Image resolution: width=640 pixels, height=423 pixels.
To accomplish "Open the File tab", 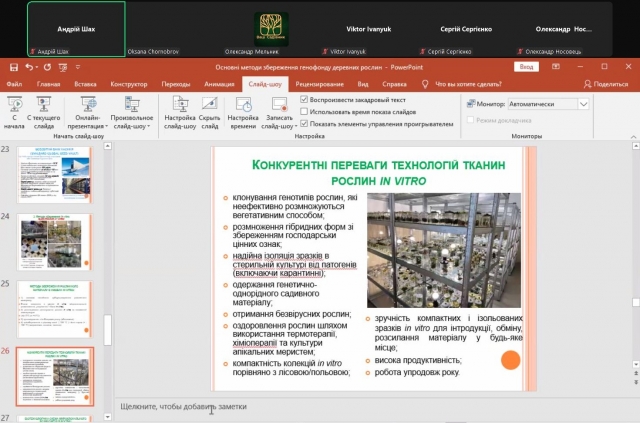I will click(x=14, y=84).
